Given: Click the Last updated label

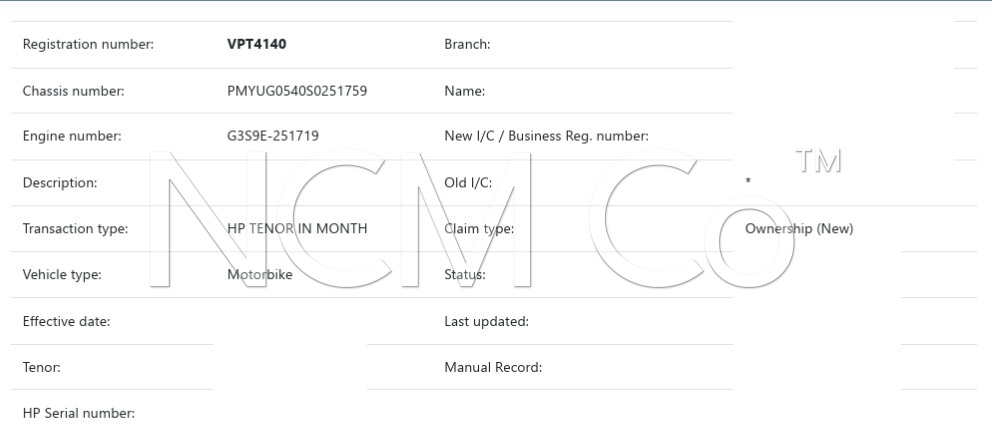Looking at the screenshot, I should click(x=486, y=321).
